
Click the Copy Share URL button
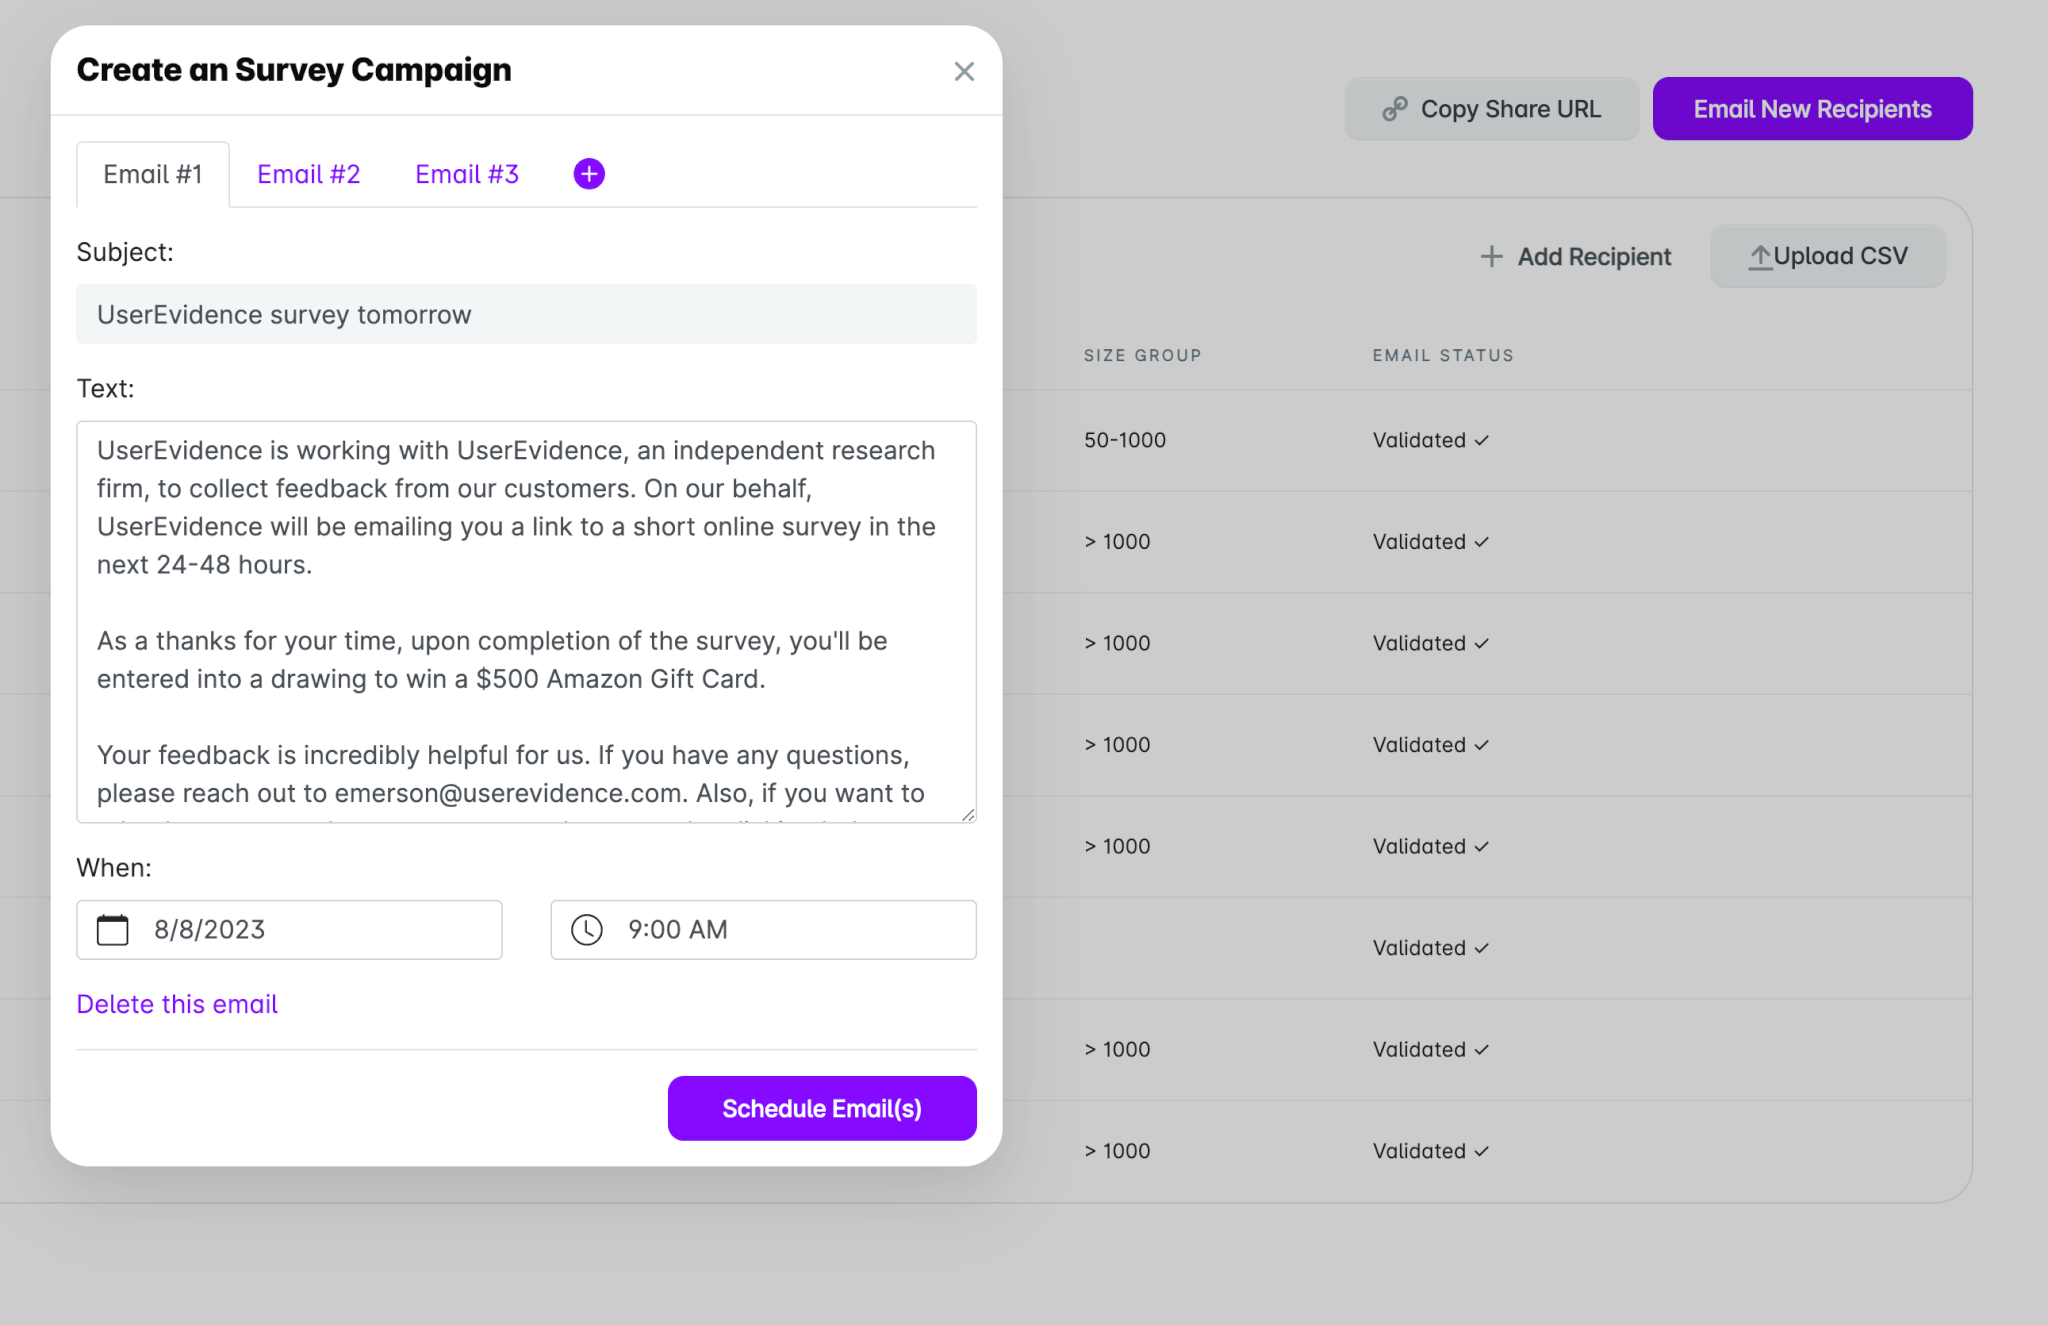tap(1491, 109)
